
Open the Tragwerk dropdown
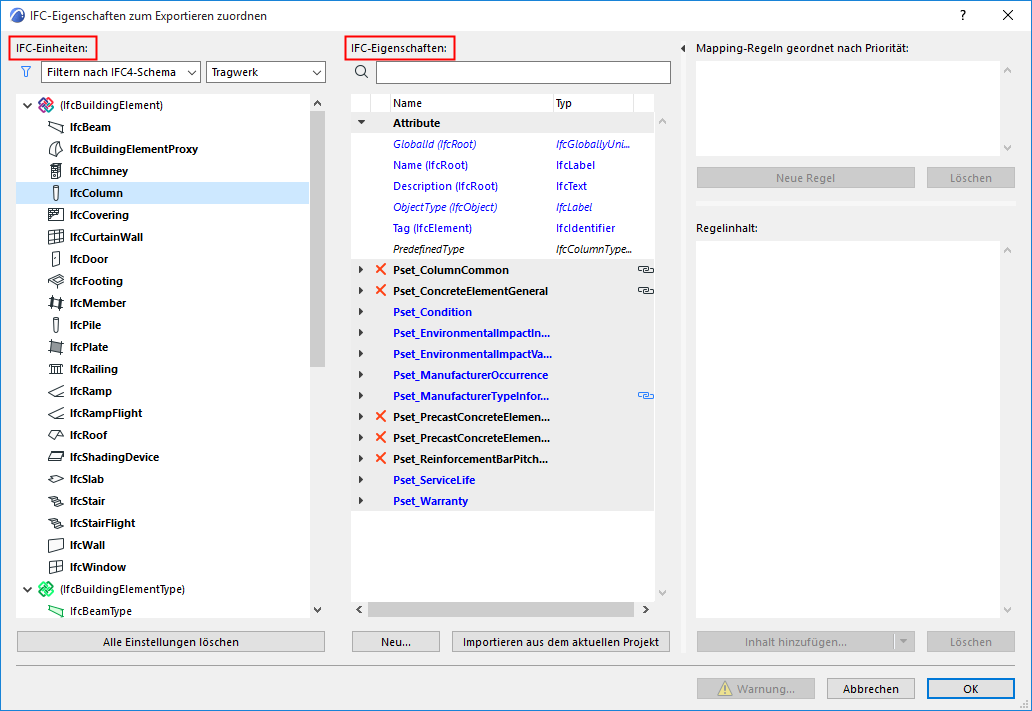266,72
